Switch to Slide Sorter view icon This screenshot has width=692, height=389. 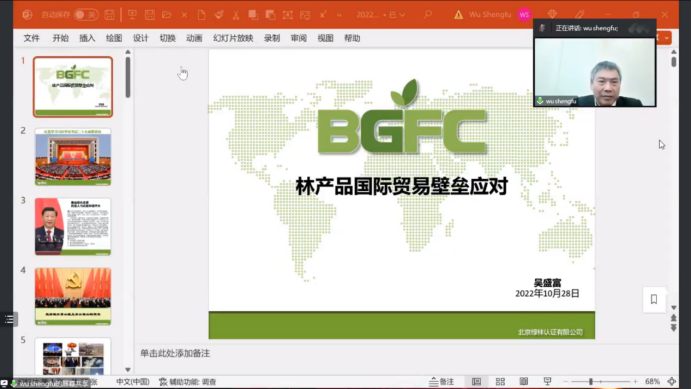(x=500, y=381)
